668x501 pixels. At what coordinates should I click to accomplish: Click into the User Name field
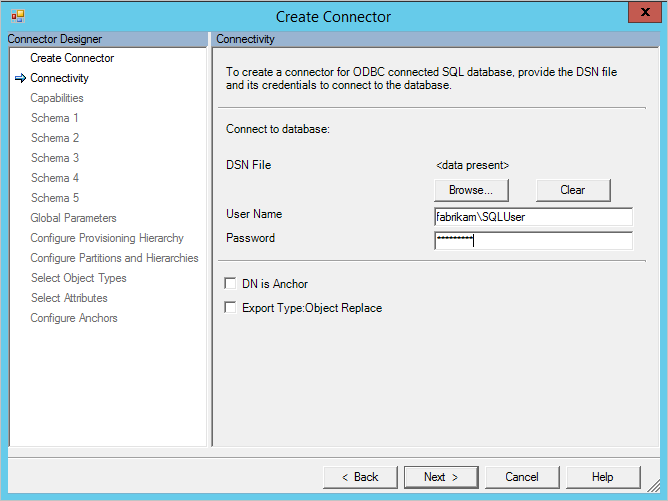[533, 217]
